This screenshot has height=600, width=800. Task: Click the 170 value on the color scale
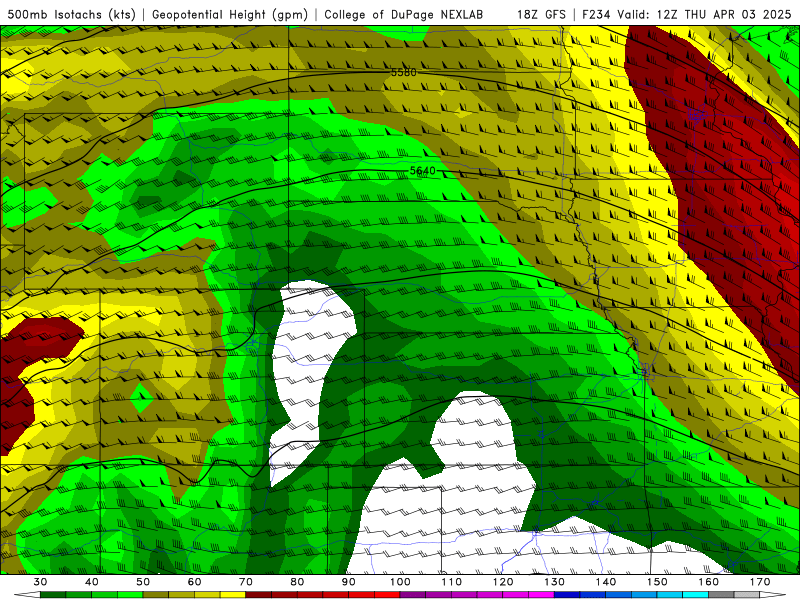point(760,582)
